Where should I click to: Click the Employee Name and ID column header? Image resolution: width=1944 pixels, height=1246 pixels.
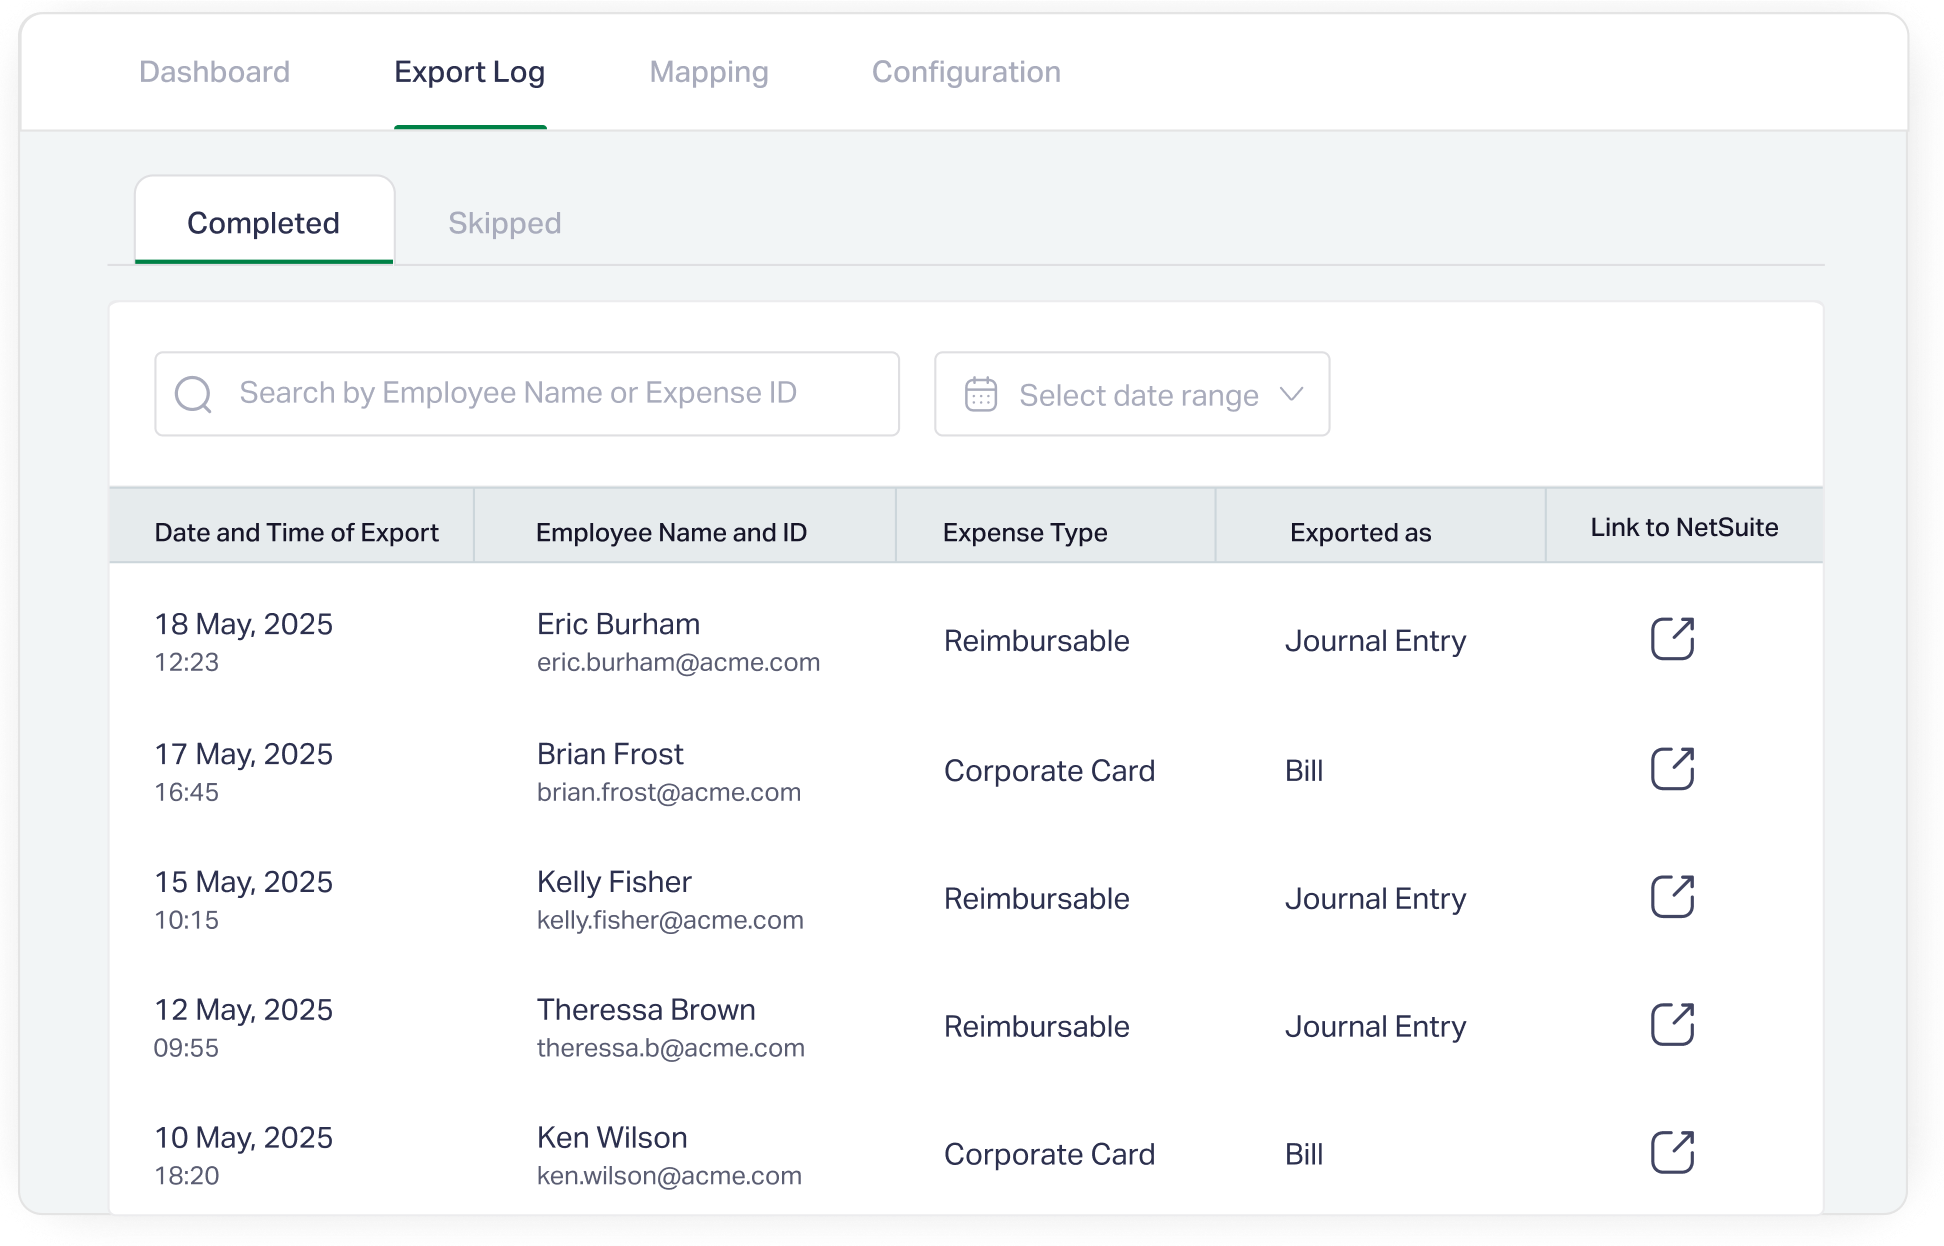[671, 532]
